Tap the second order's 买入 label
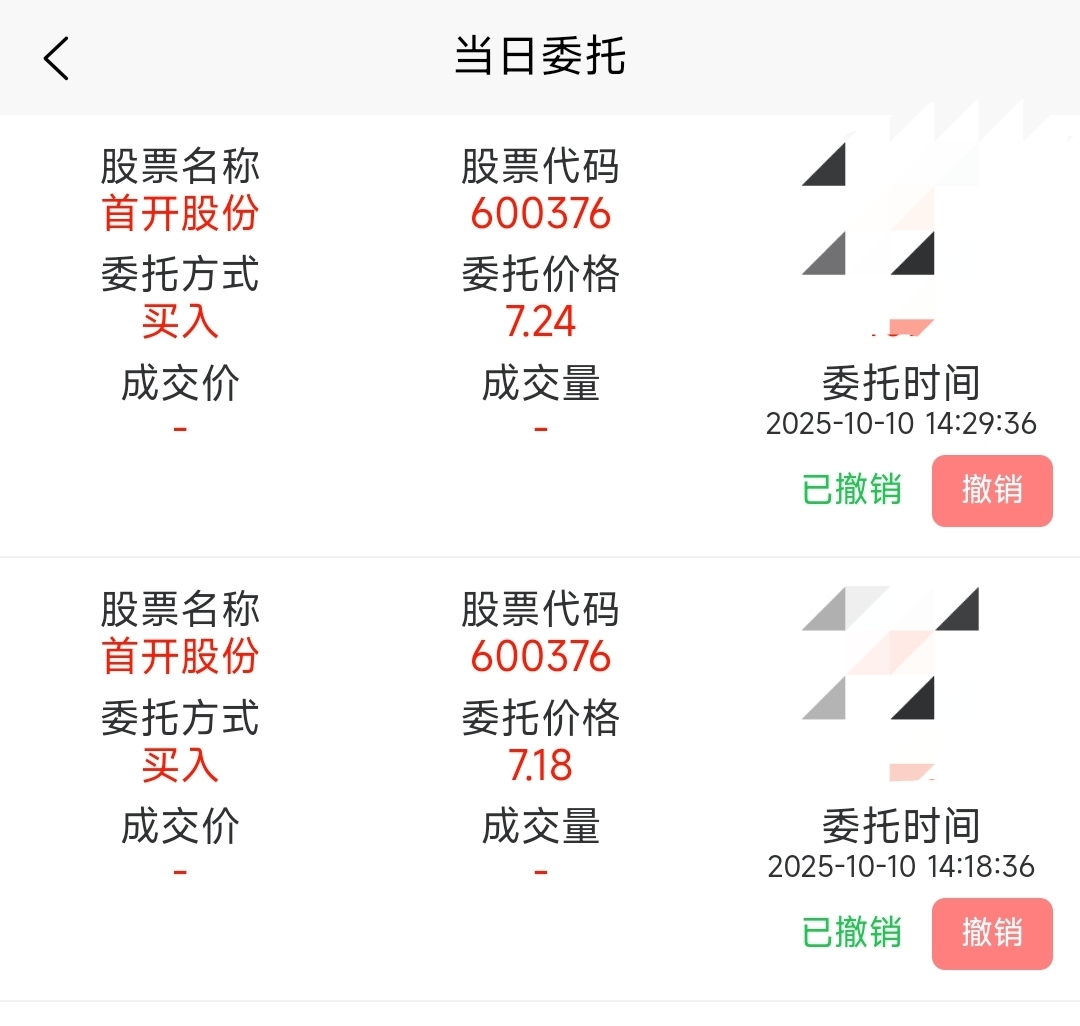1080x1026 pixels. [x=180, y=764]
